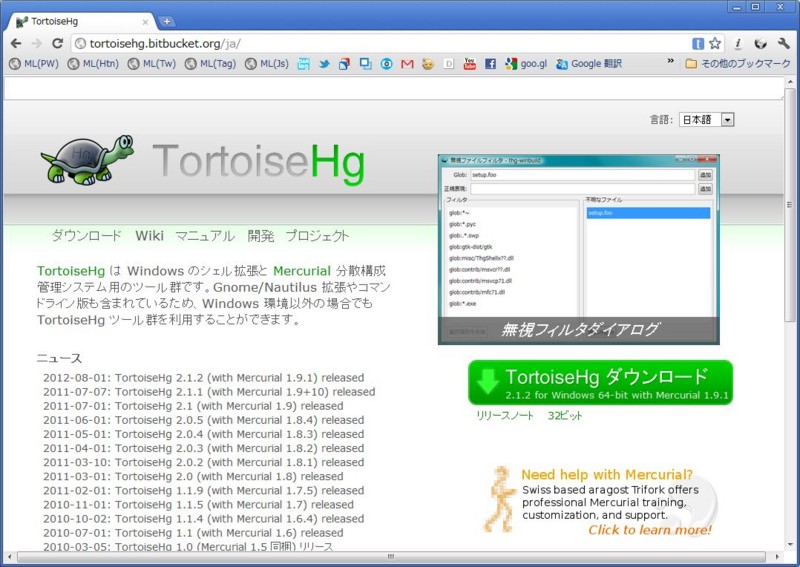Open the Chrome wrench settings menu
The height and width of the screenshot is (567, 800).
[784, 44]
